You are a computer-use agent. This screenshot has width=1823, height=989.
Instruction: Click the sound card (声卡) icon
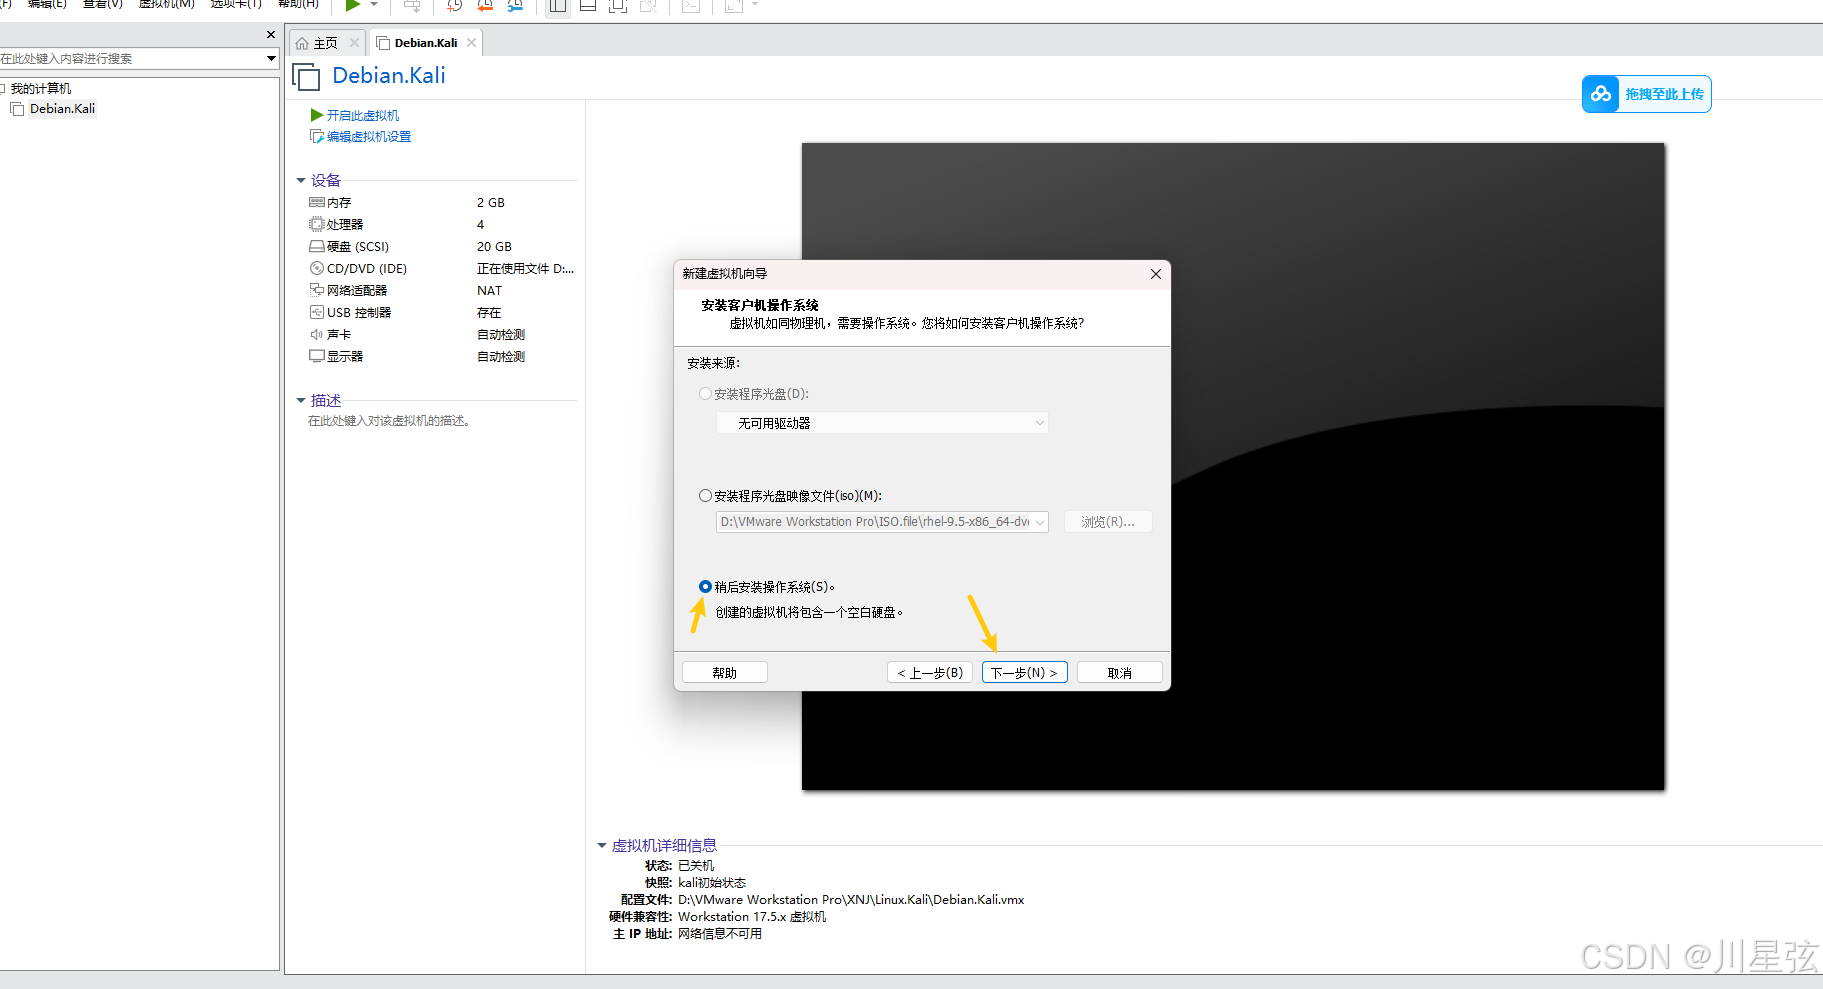point(317,334)
